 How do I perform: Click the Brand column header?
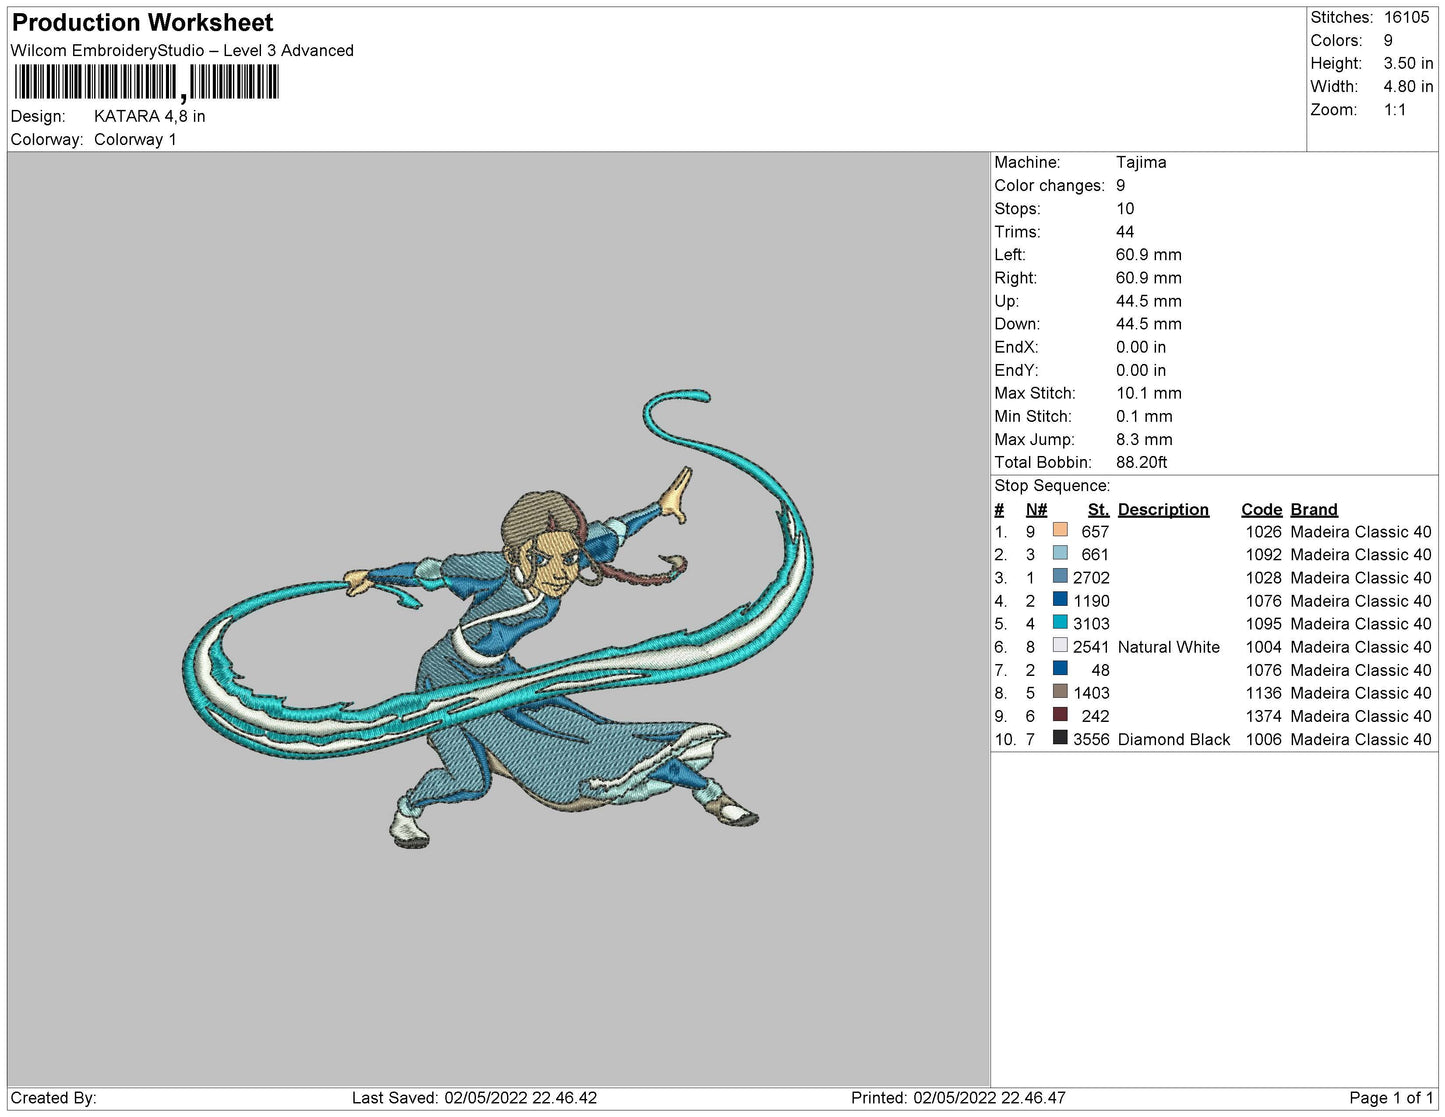pos(1313,509)
